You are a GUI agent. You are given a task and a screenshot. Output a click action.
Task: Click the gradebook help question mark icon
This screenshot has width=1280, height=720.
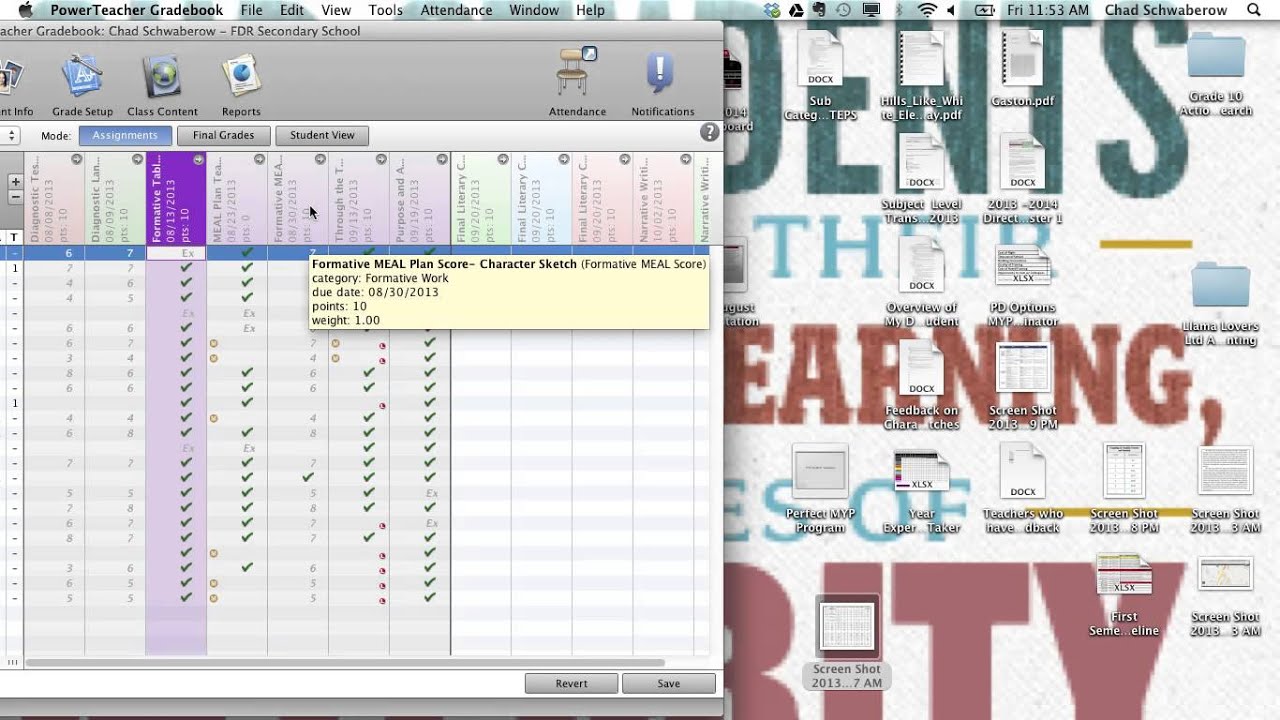(x=709, y=132)
